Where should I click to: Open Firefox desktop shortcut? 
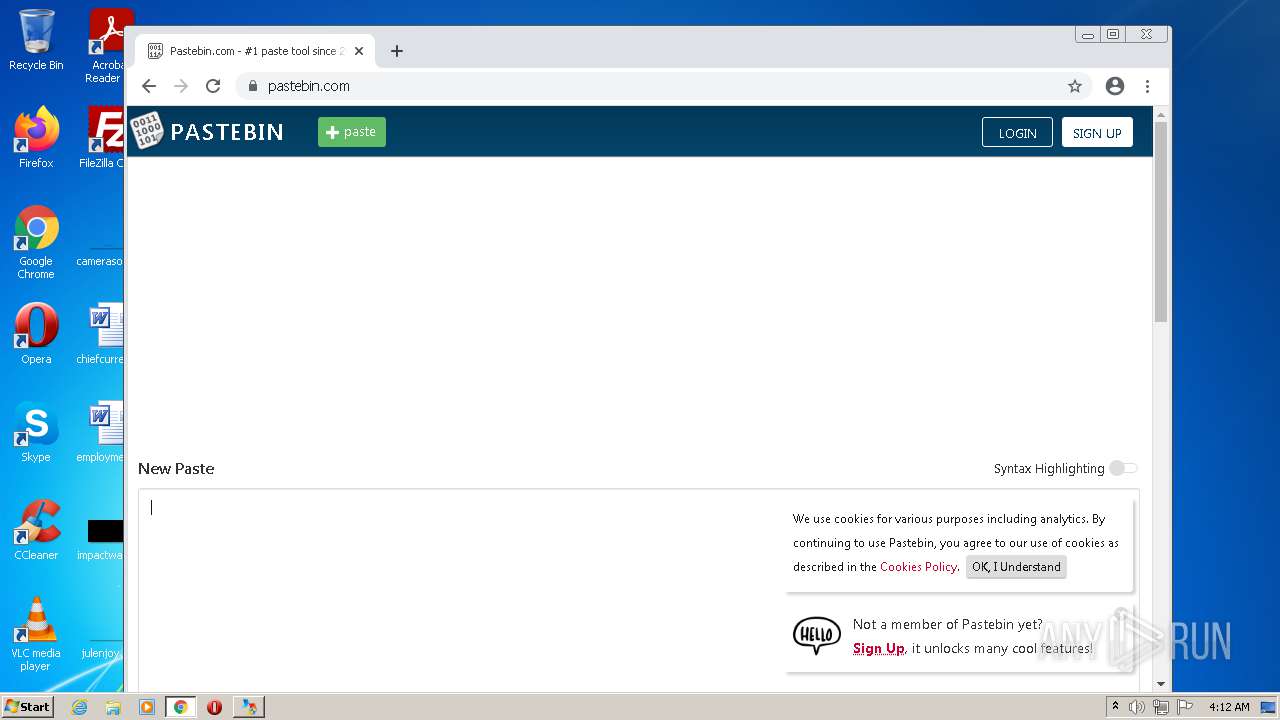tap(36, 138)
